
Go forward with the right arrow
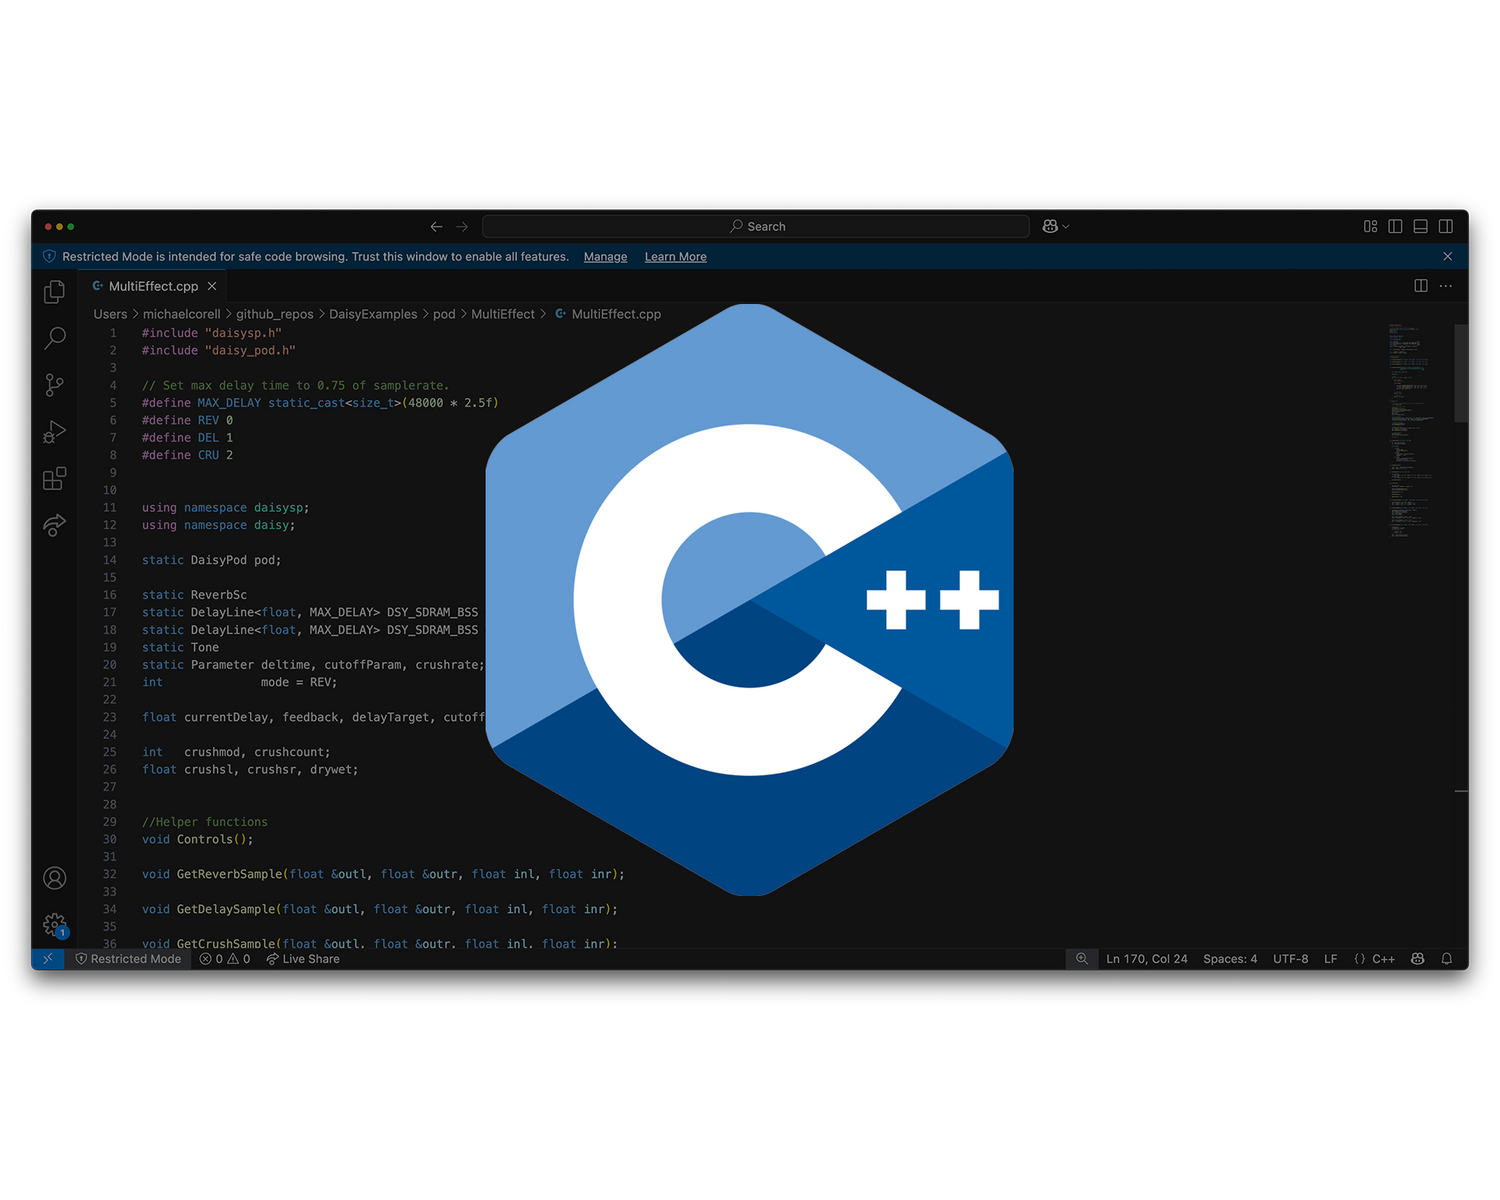462,227
